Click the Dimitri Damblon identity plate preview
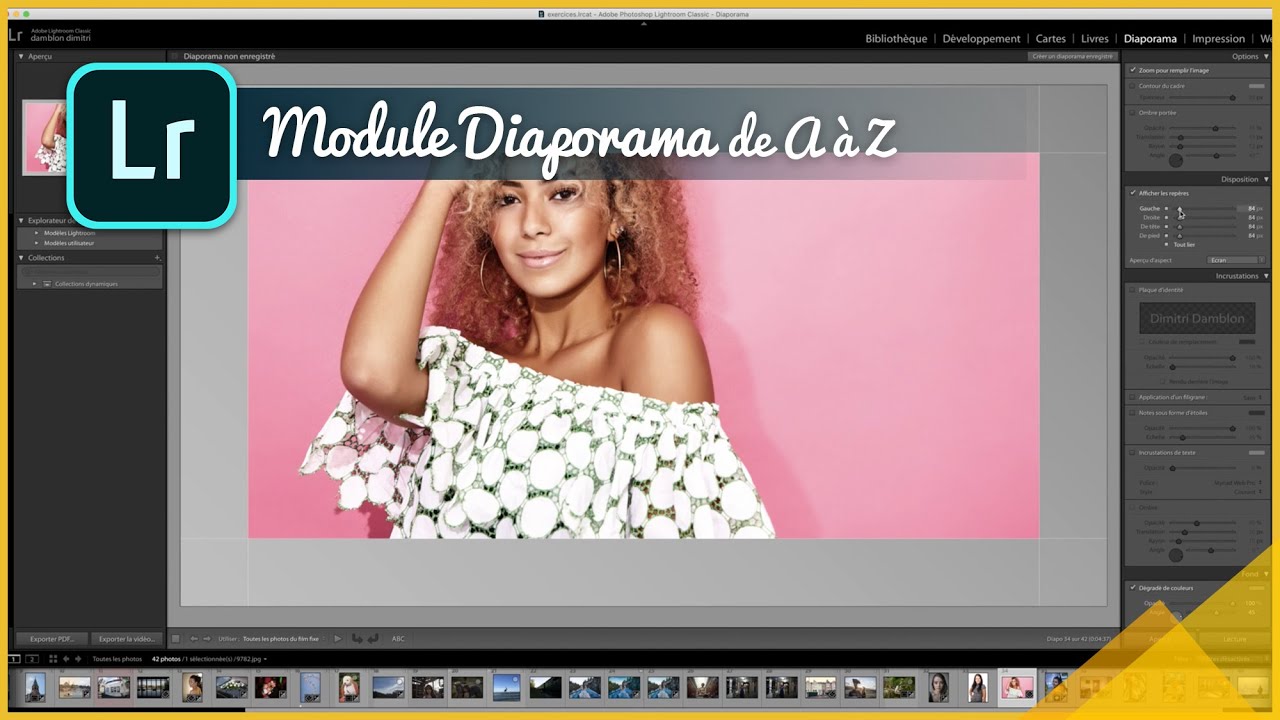 1197,318
